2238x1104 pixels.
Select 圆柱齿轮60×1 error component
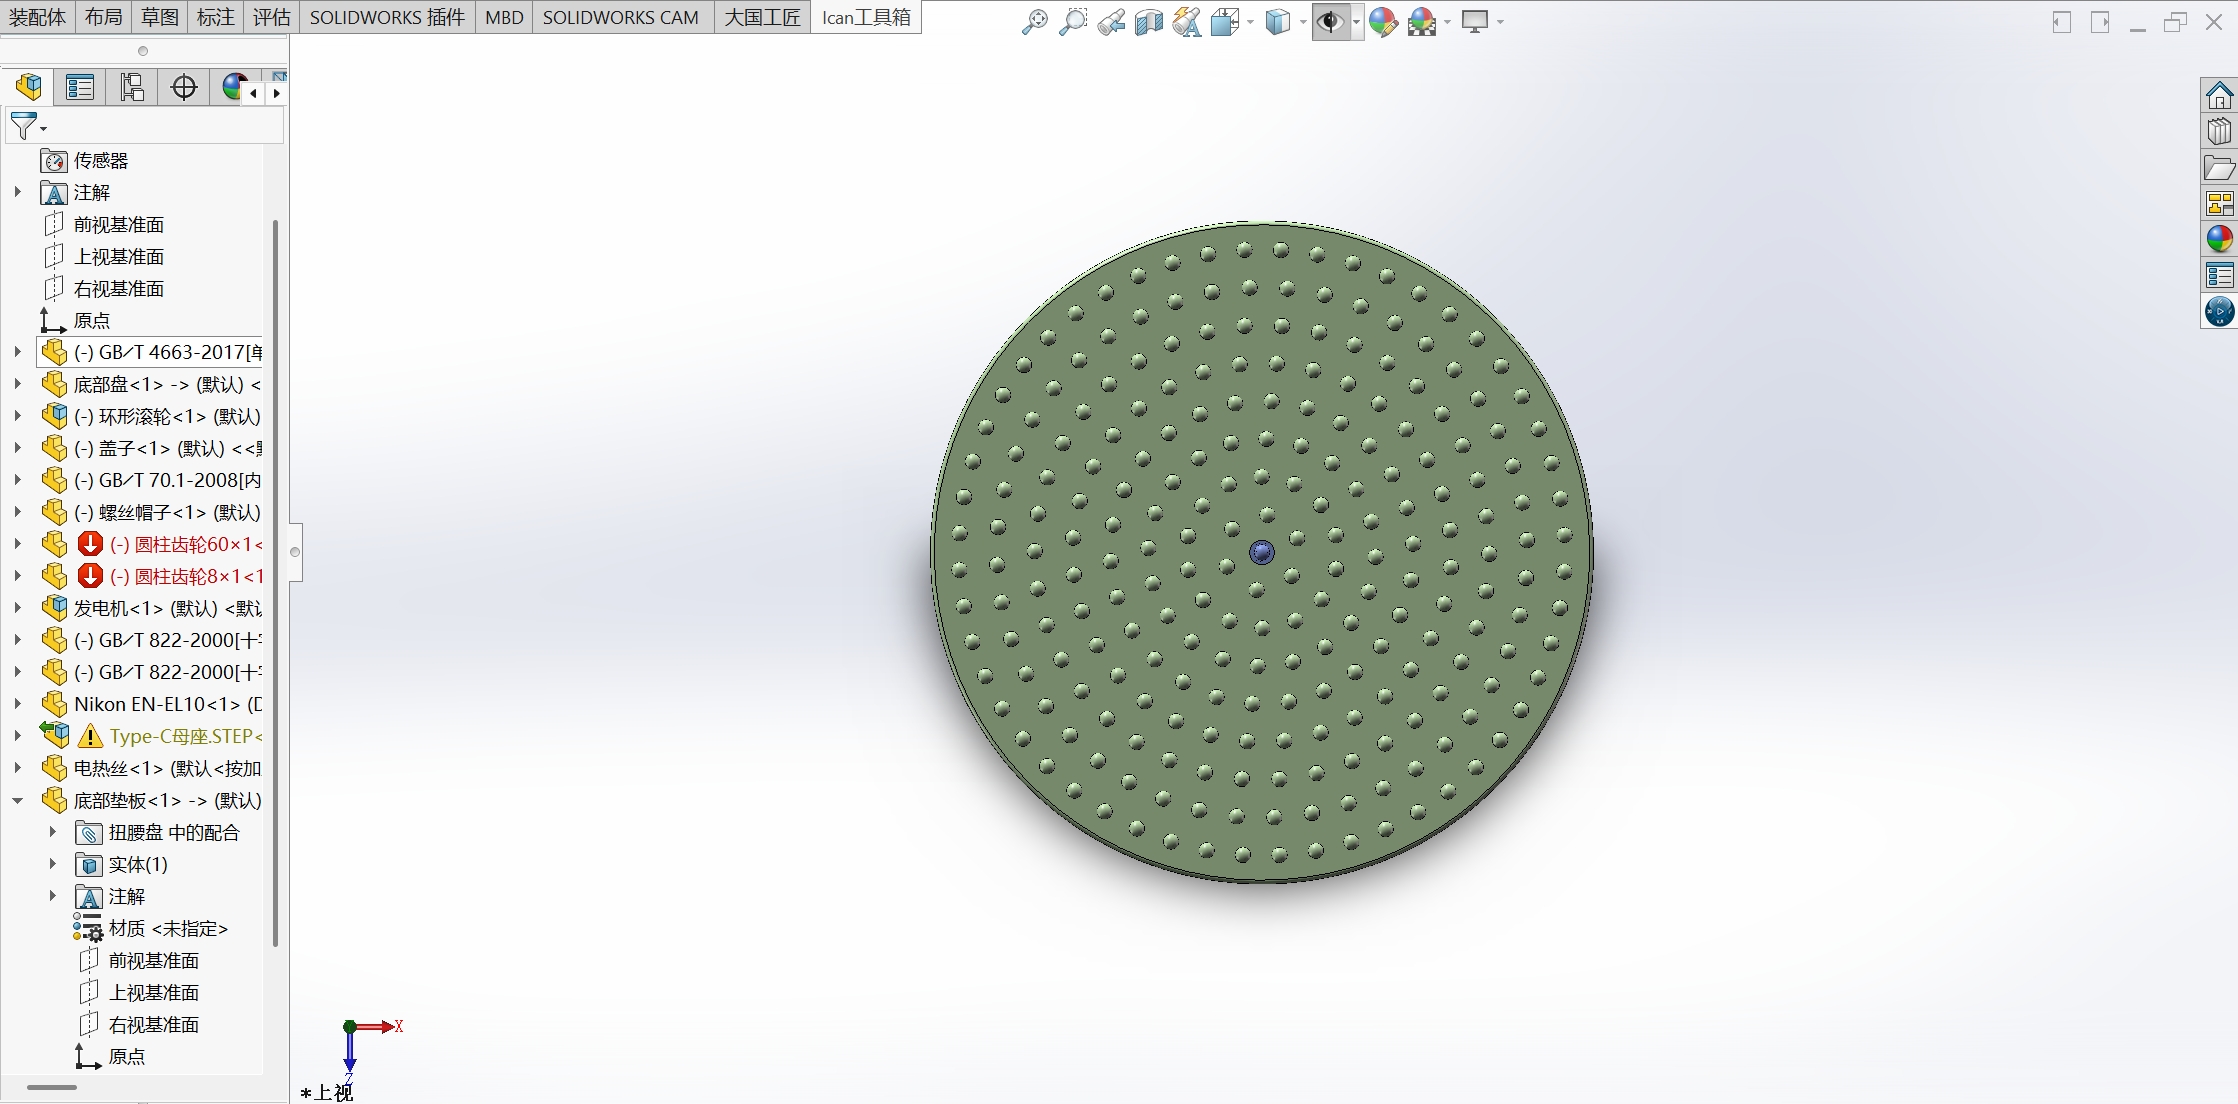point(150,544)
